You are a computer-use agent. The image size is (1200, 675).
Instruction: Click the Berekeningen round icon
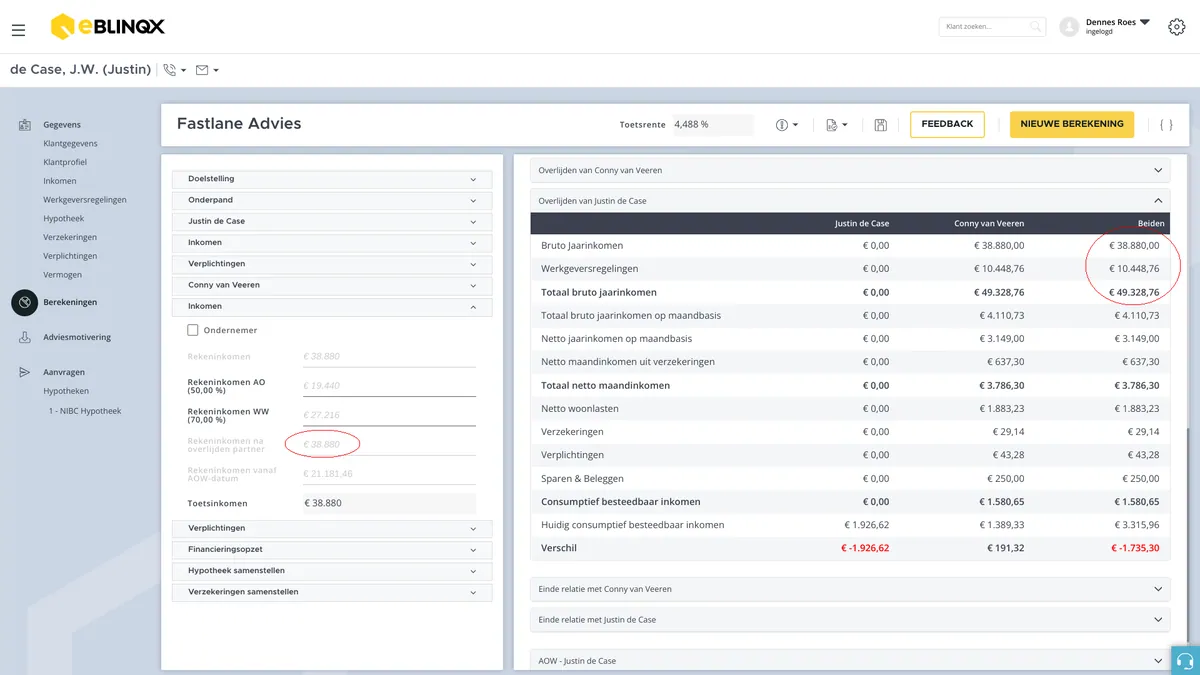24,302
